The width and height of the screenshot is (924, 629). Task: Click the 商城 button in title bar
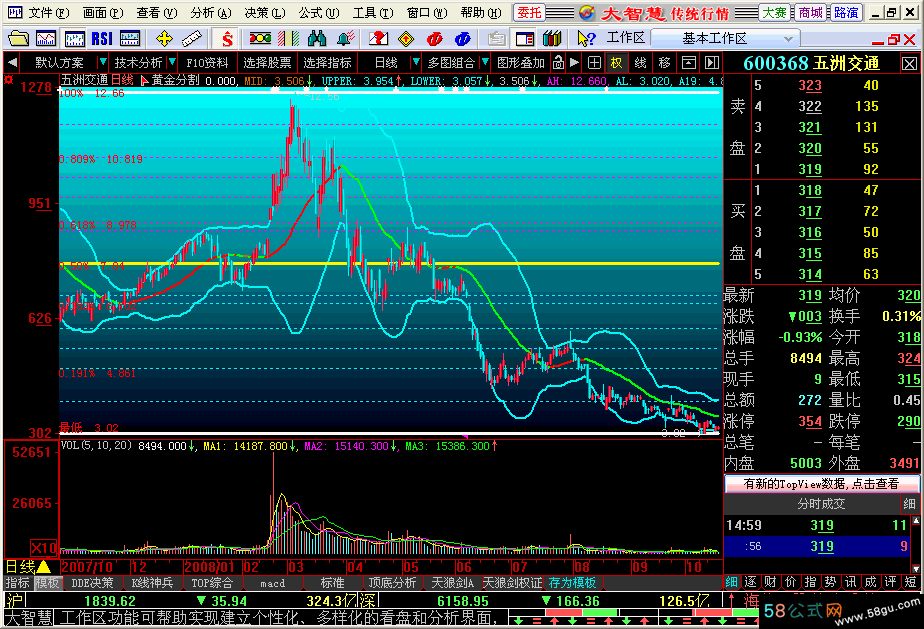[x=811, y=12]
